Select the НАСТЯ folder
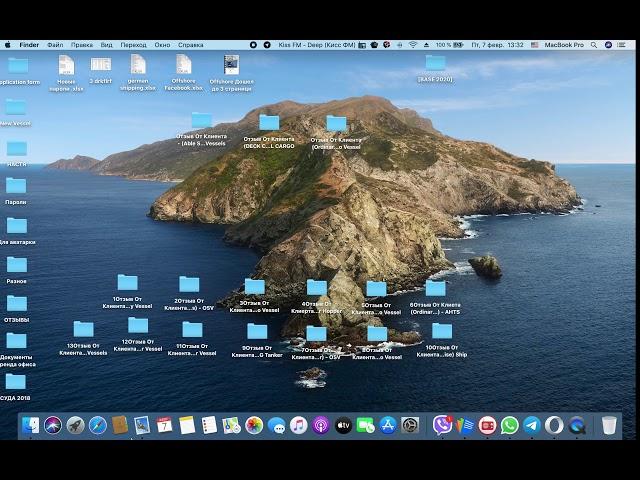 point(16,153)
